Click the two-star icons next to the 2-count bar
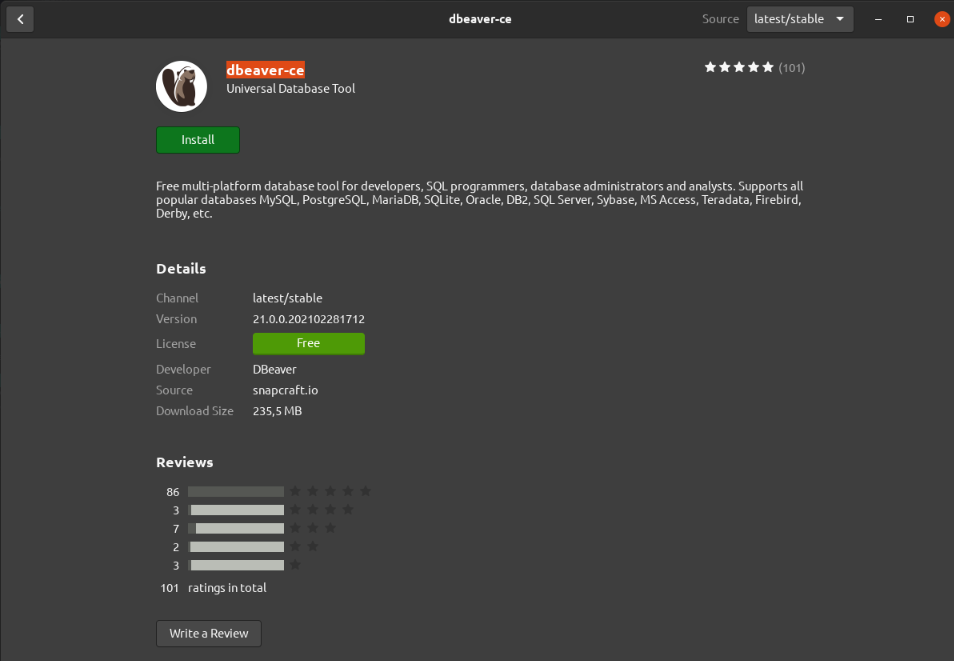Screen dimensions: 954x661 pos(304,546)
